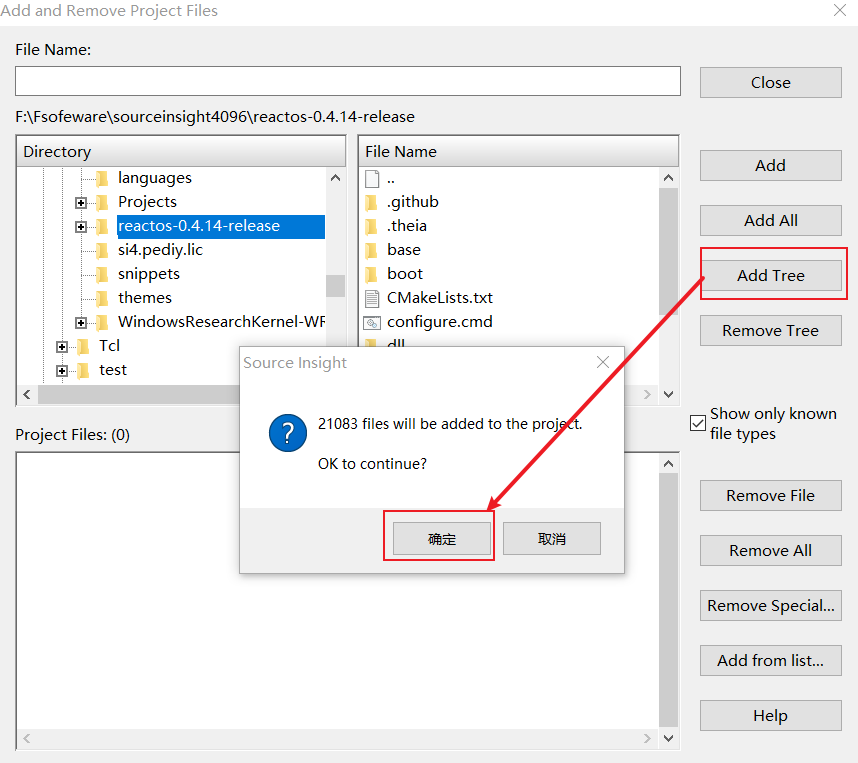This screenshot has width=858, height=763.
Task: Close the Add and Remove Project Files window
Action: click(x=839, y=10)
